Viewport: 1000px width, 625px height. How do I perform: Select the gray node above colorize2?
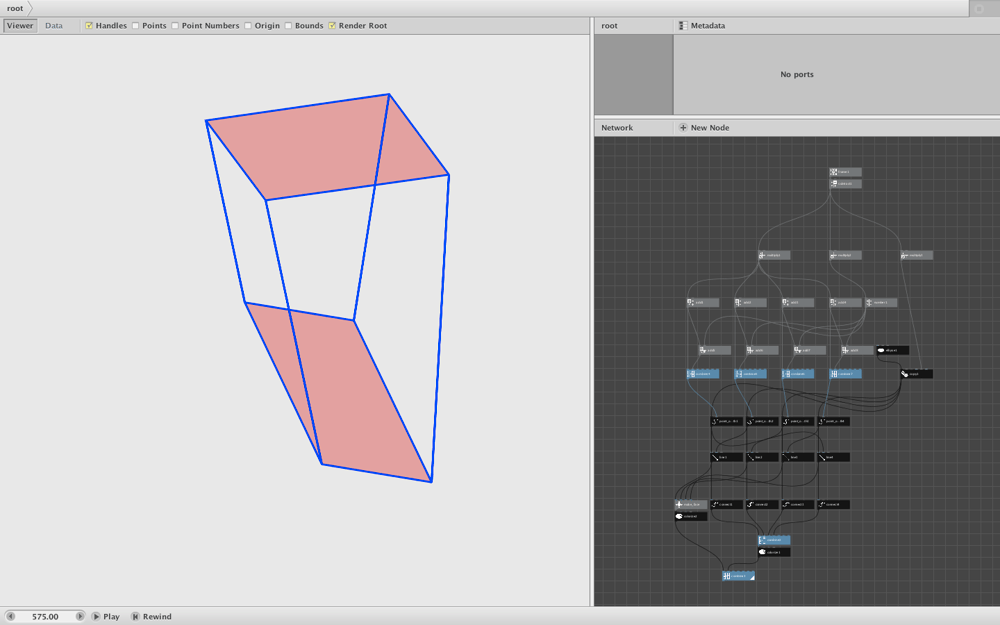691,504
